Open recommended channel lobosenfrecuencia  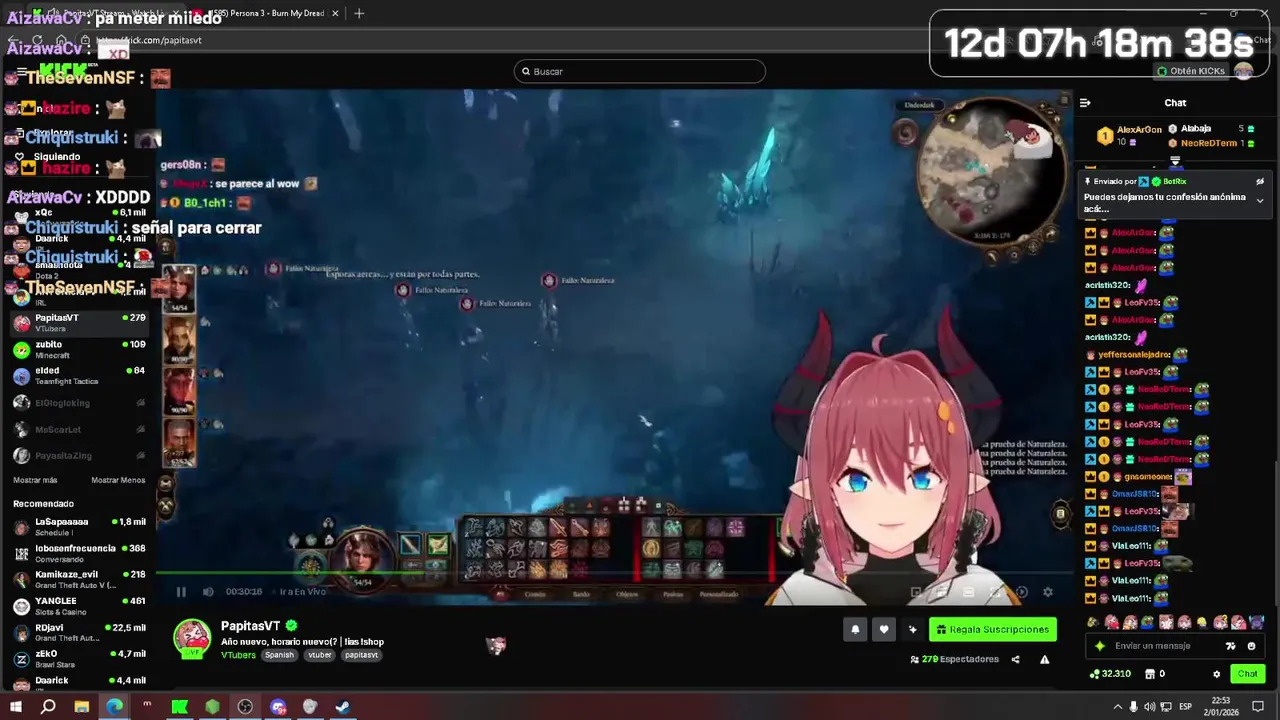[78, 553]
